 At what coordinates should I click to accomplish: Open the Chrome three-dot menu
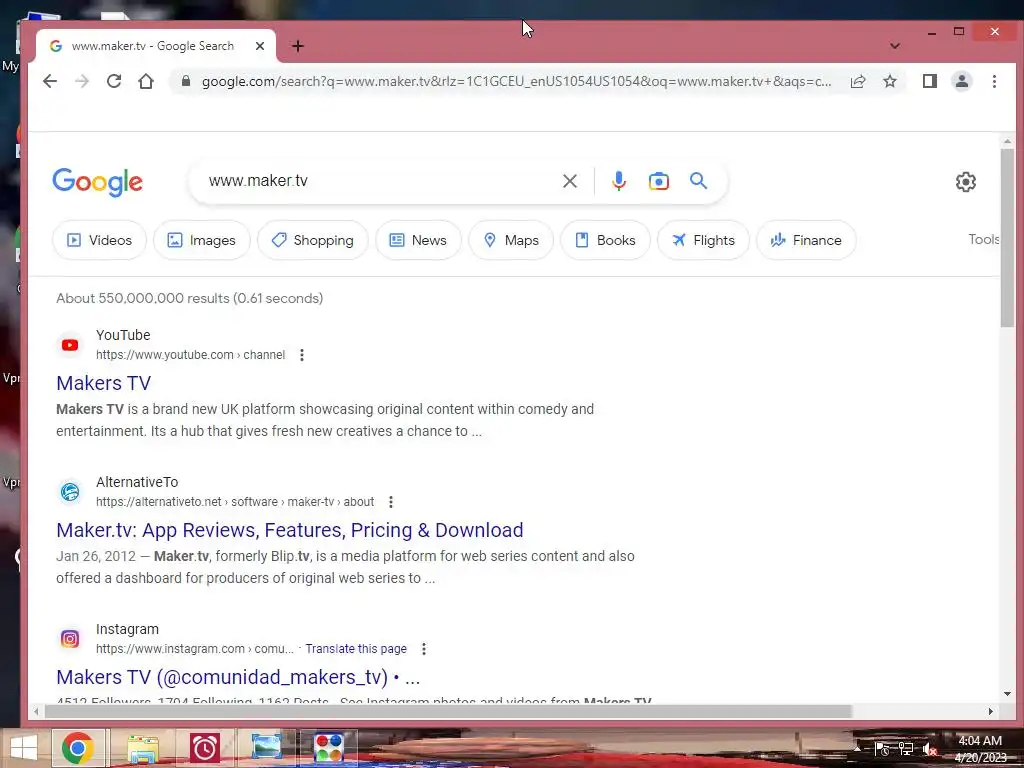[x=994, y=81]
